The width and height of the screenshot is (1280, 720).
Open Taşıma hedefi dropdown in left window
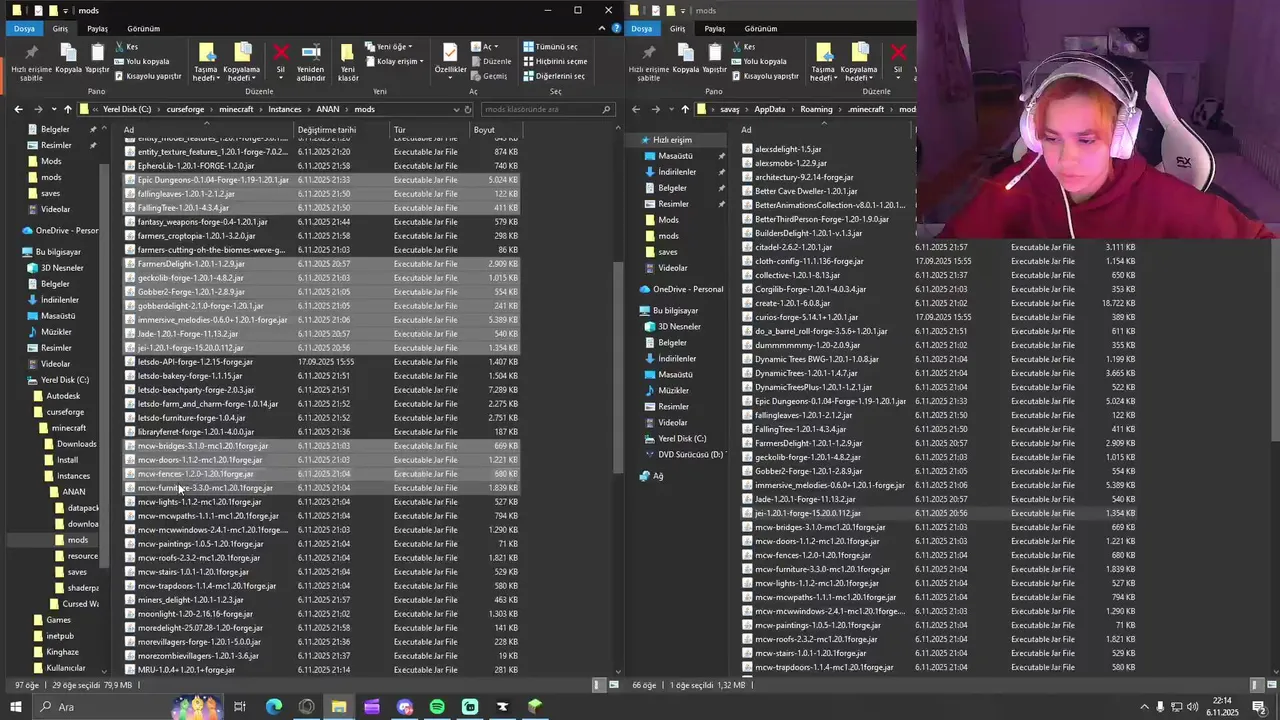pos(206,62)
